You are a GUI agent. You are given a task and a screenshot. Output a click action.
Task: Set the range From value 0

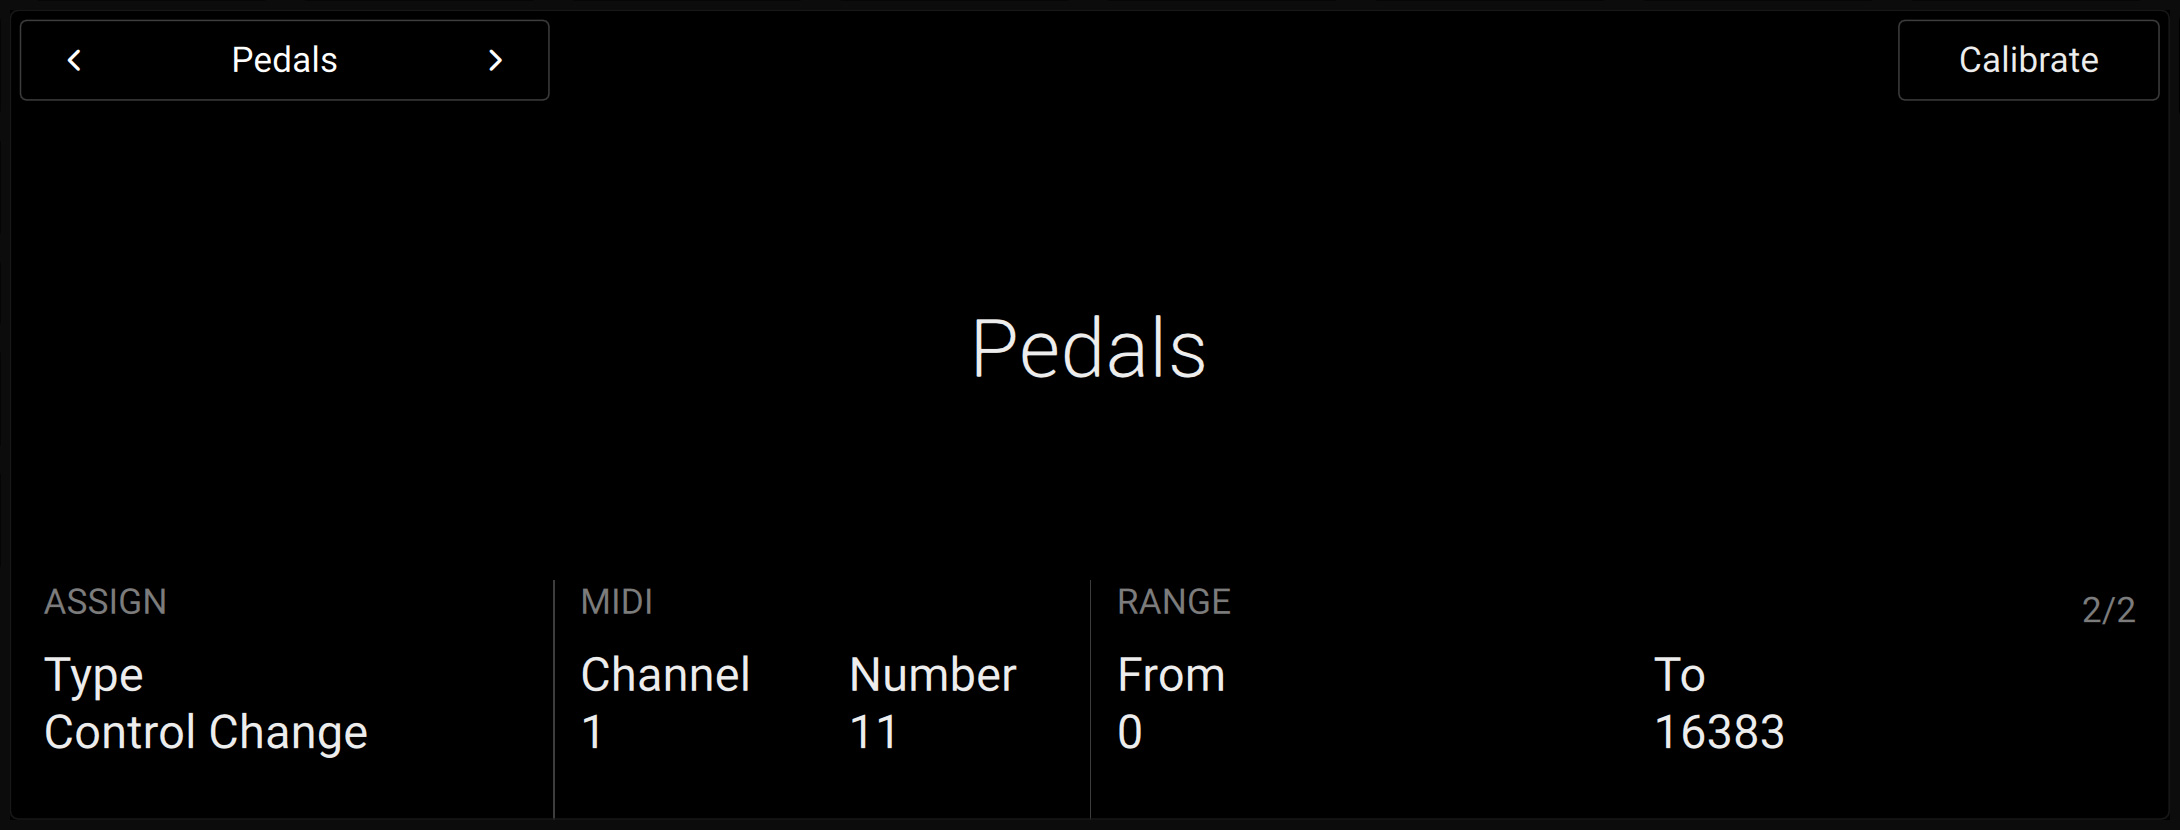tap(1130, 733)
